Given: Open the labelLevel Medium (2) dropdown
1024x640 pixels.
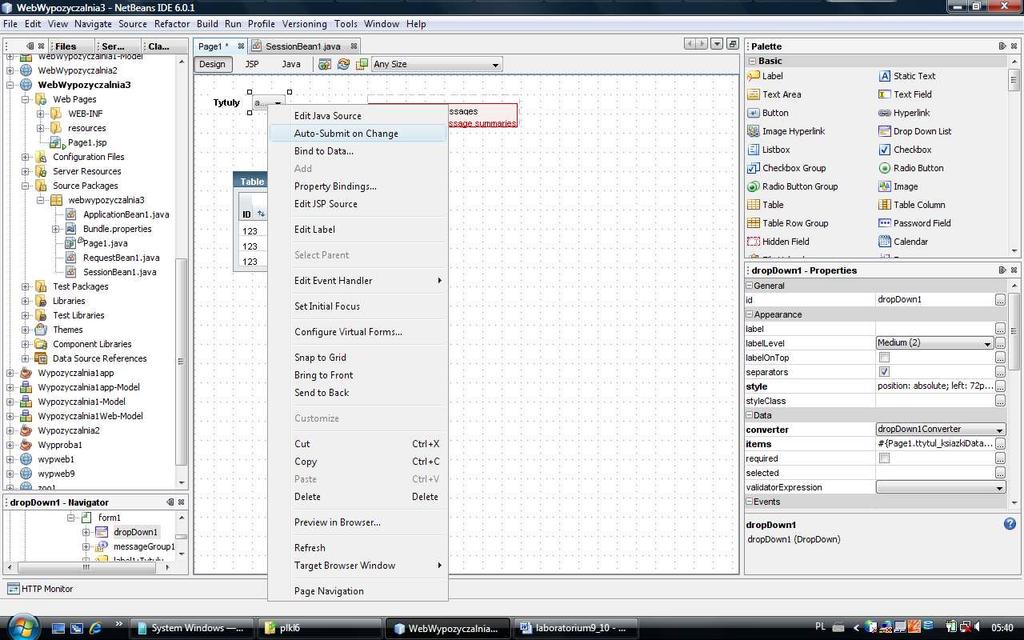Looking at the screenshot, I should pos(934,343).
